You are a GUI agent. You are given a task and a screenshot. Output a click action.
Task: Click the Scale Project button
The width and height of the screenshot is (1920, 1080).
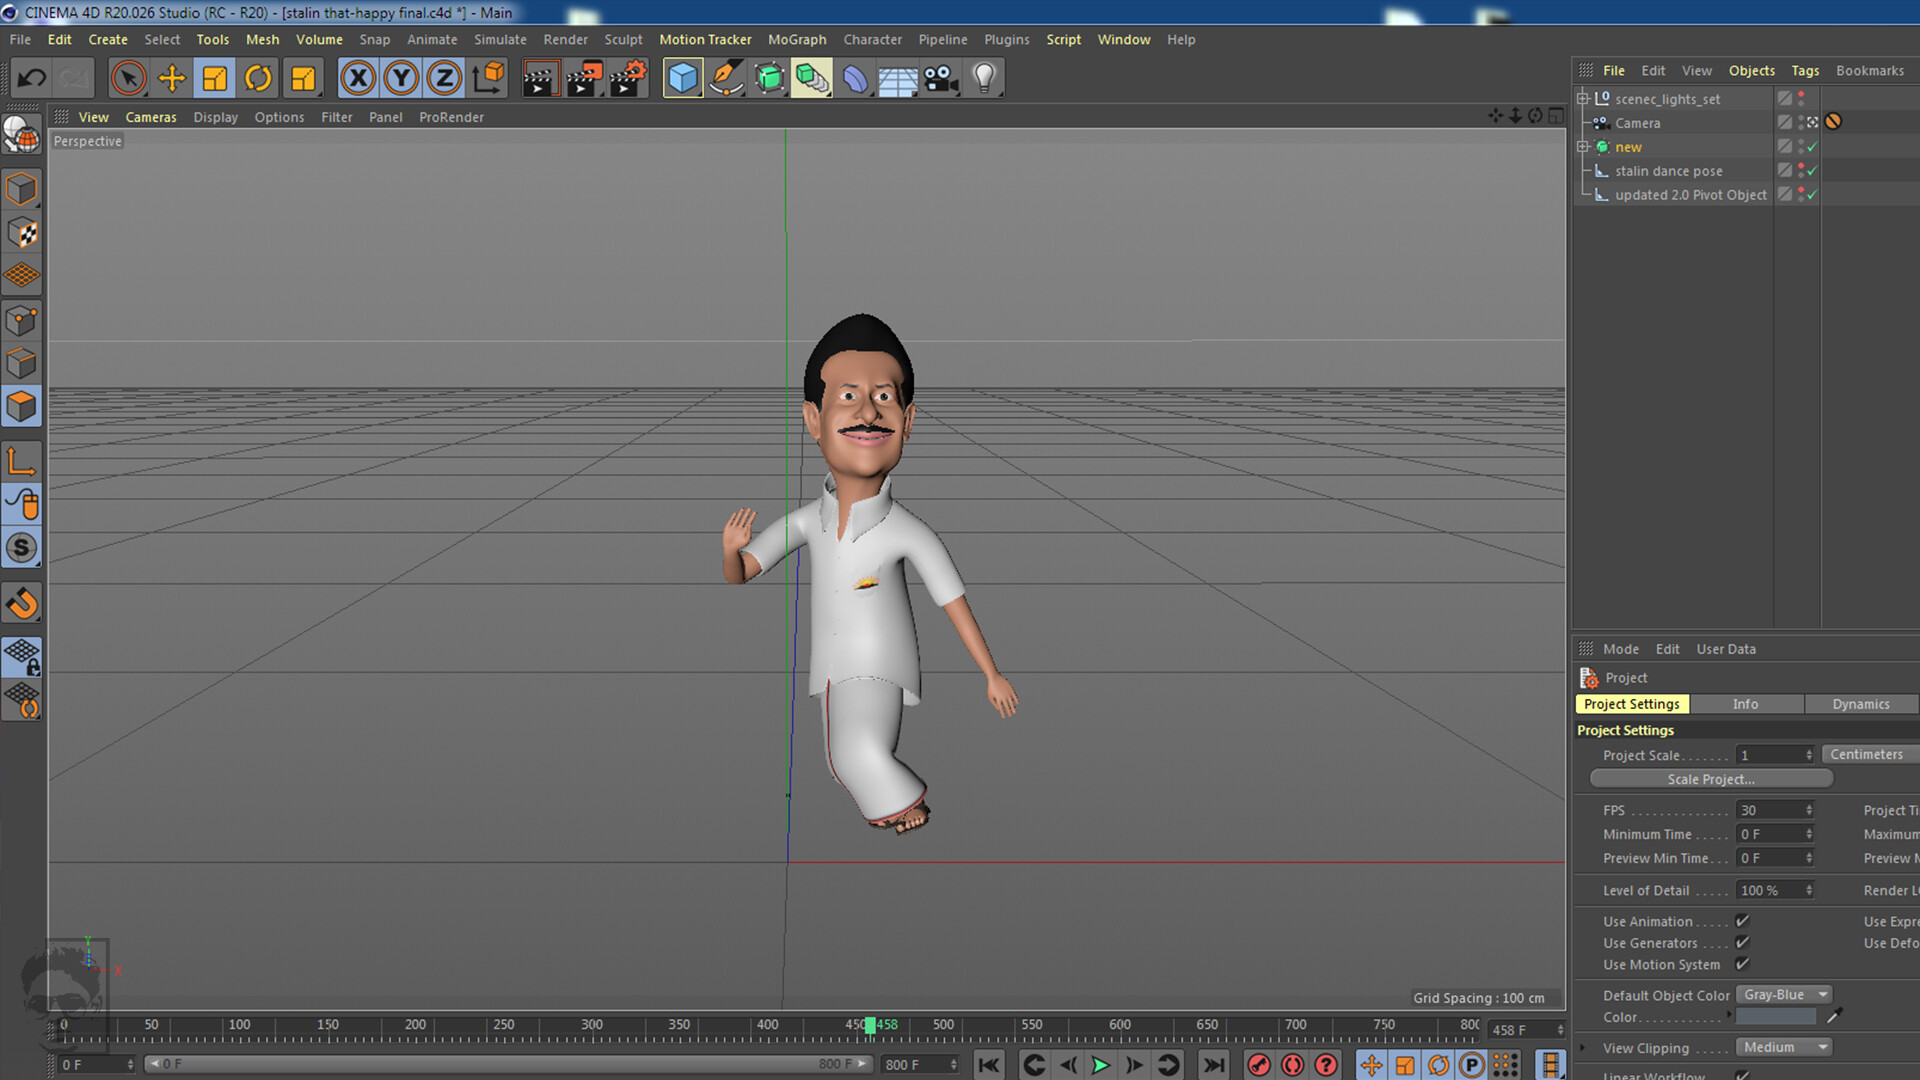click(x=1711, y=779)
